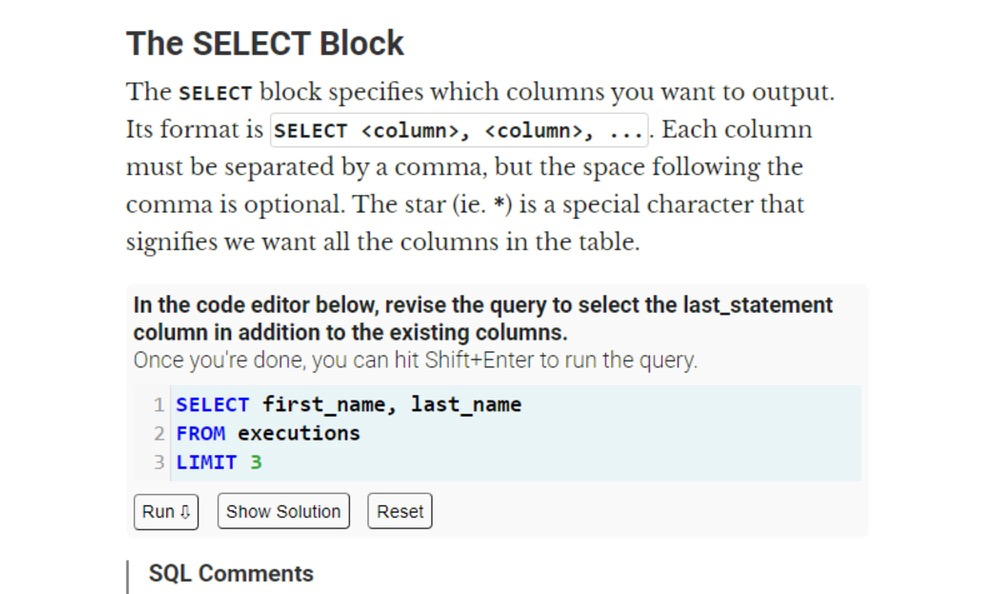
Task: Select line number 1 in the gutter
Action: 159,405
